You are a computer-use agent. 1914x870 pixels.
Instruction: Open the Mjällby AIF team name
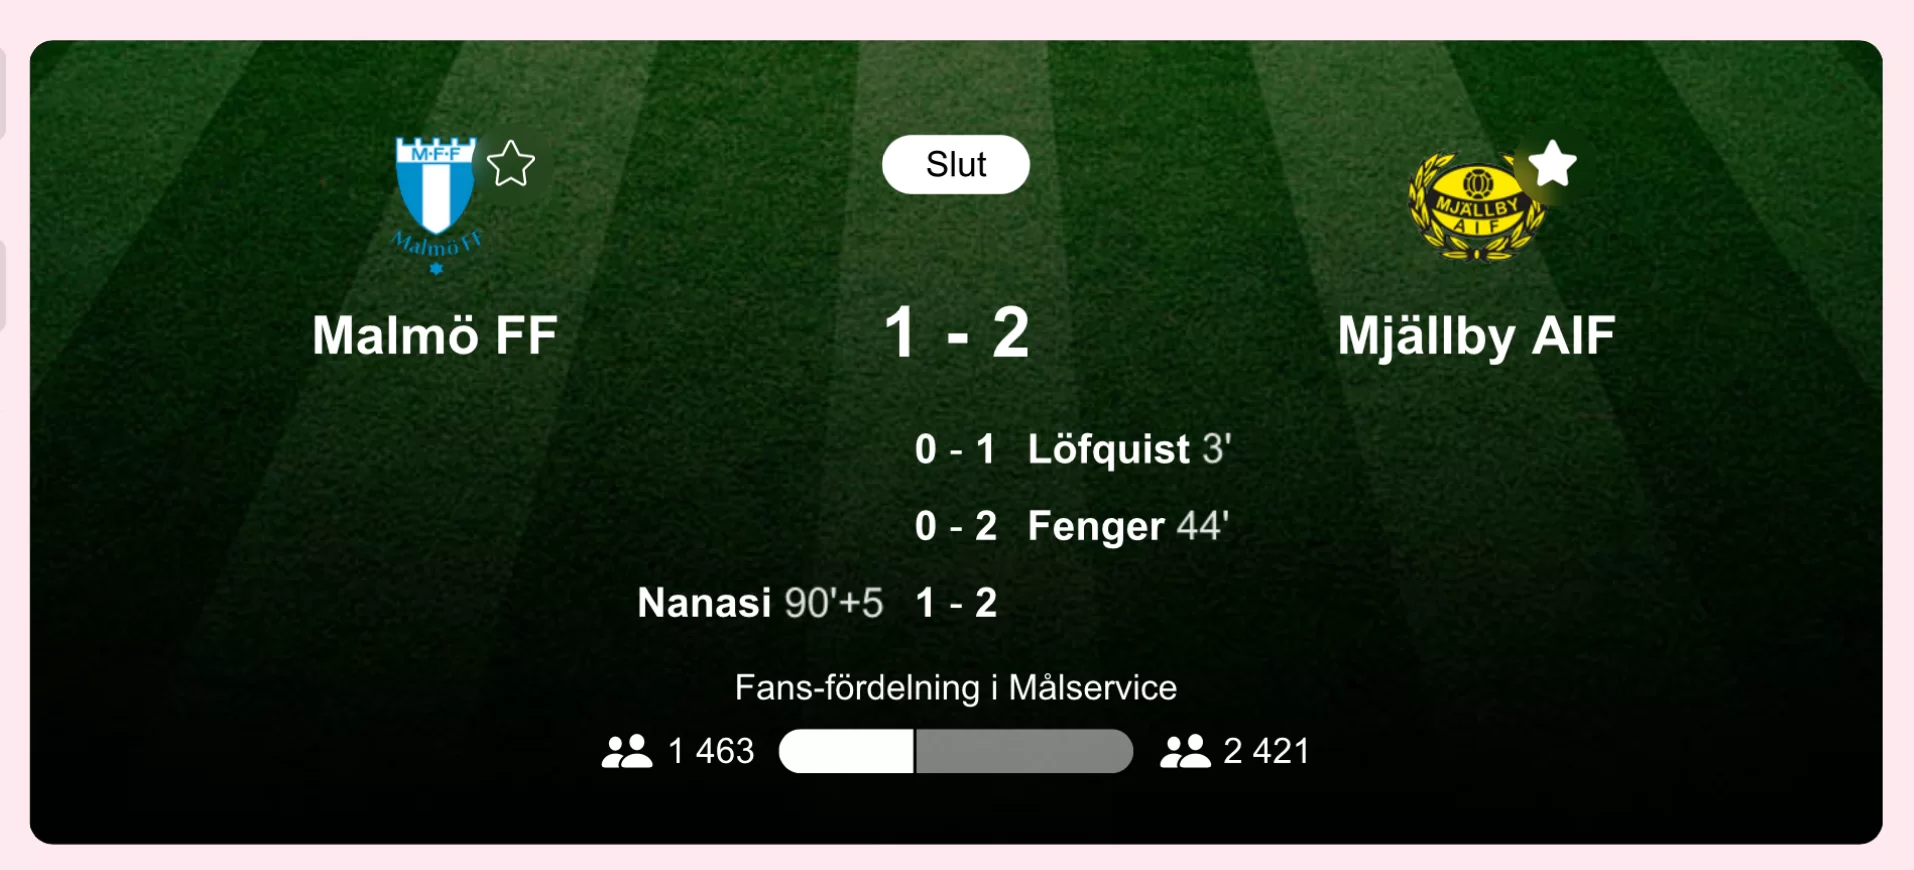click(1476, 336)
